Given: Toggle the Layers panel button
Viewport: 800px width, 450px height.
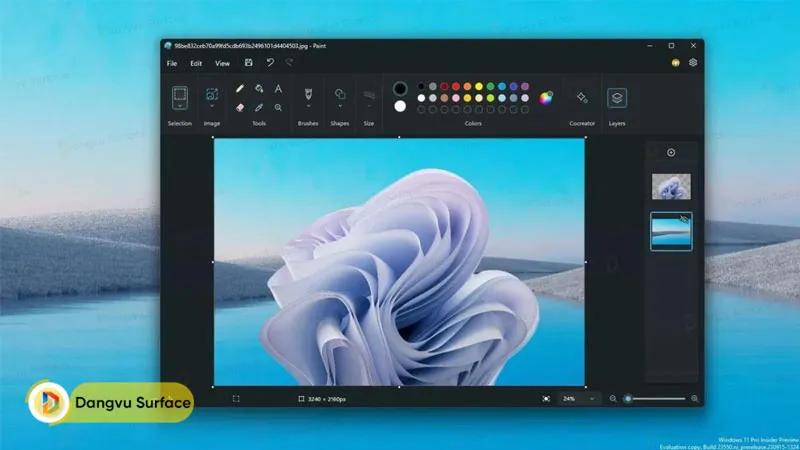Looking at the screenshot, I should tap(617, 97).
